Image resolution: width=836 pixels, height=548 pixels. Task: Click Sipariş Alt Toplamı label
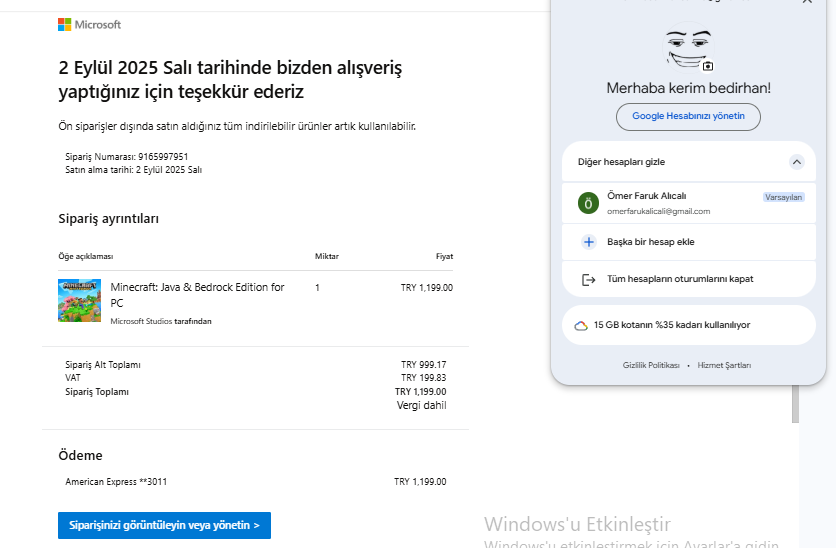point(102,365)
